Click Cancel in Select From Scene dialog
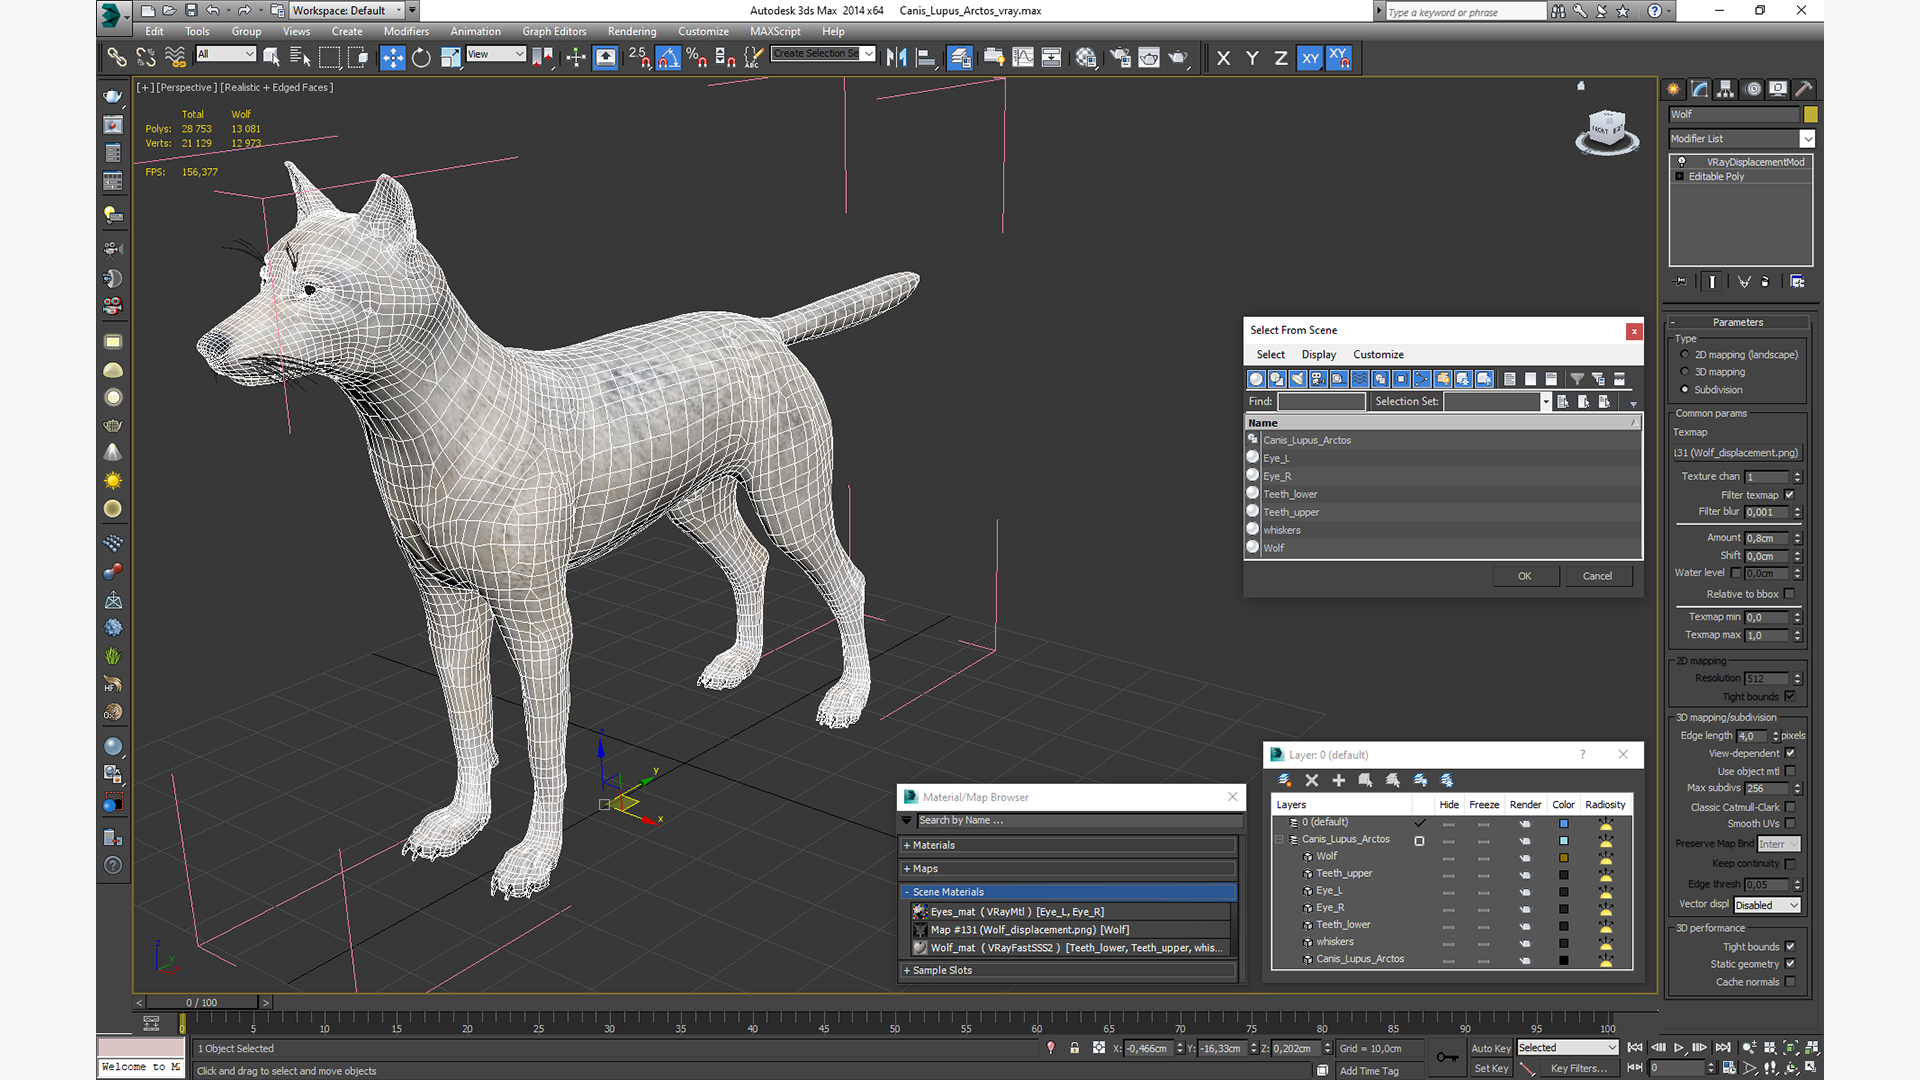Viewport: 1920px width, 1080px height. click(1597, 576)
